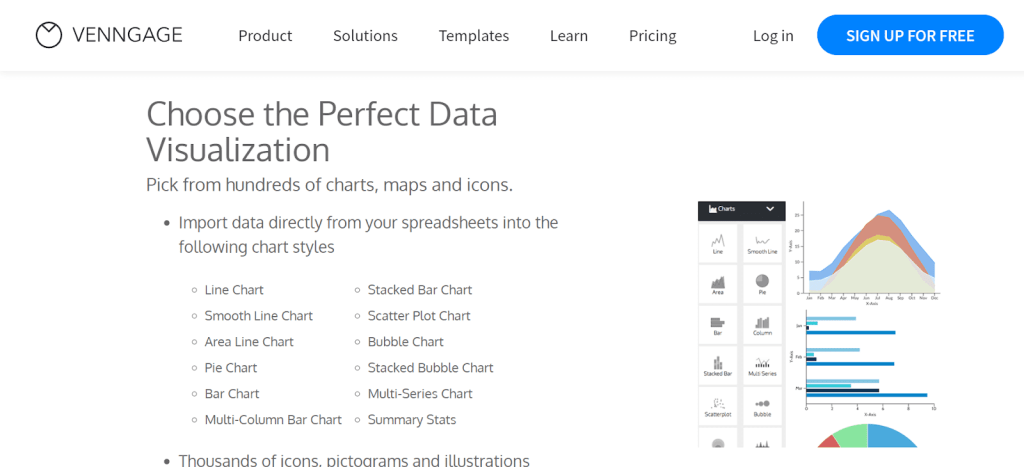Select the Stacked Bar chart icon

click(718, 366)
